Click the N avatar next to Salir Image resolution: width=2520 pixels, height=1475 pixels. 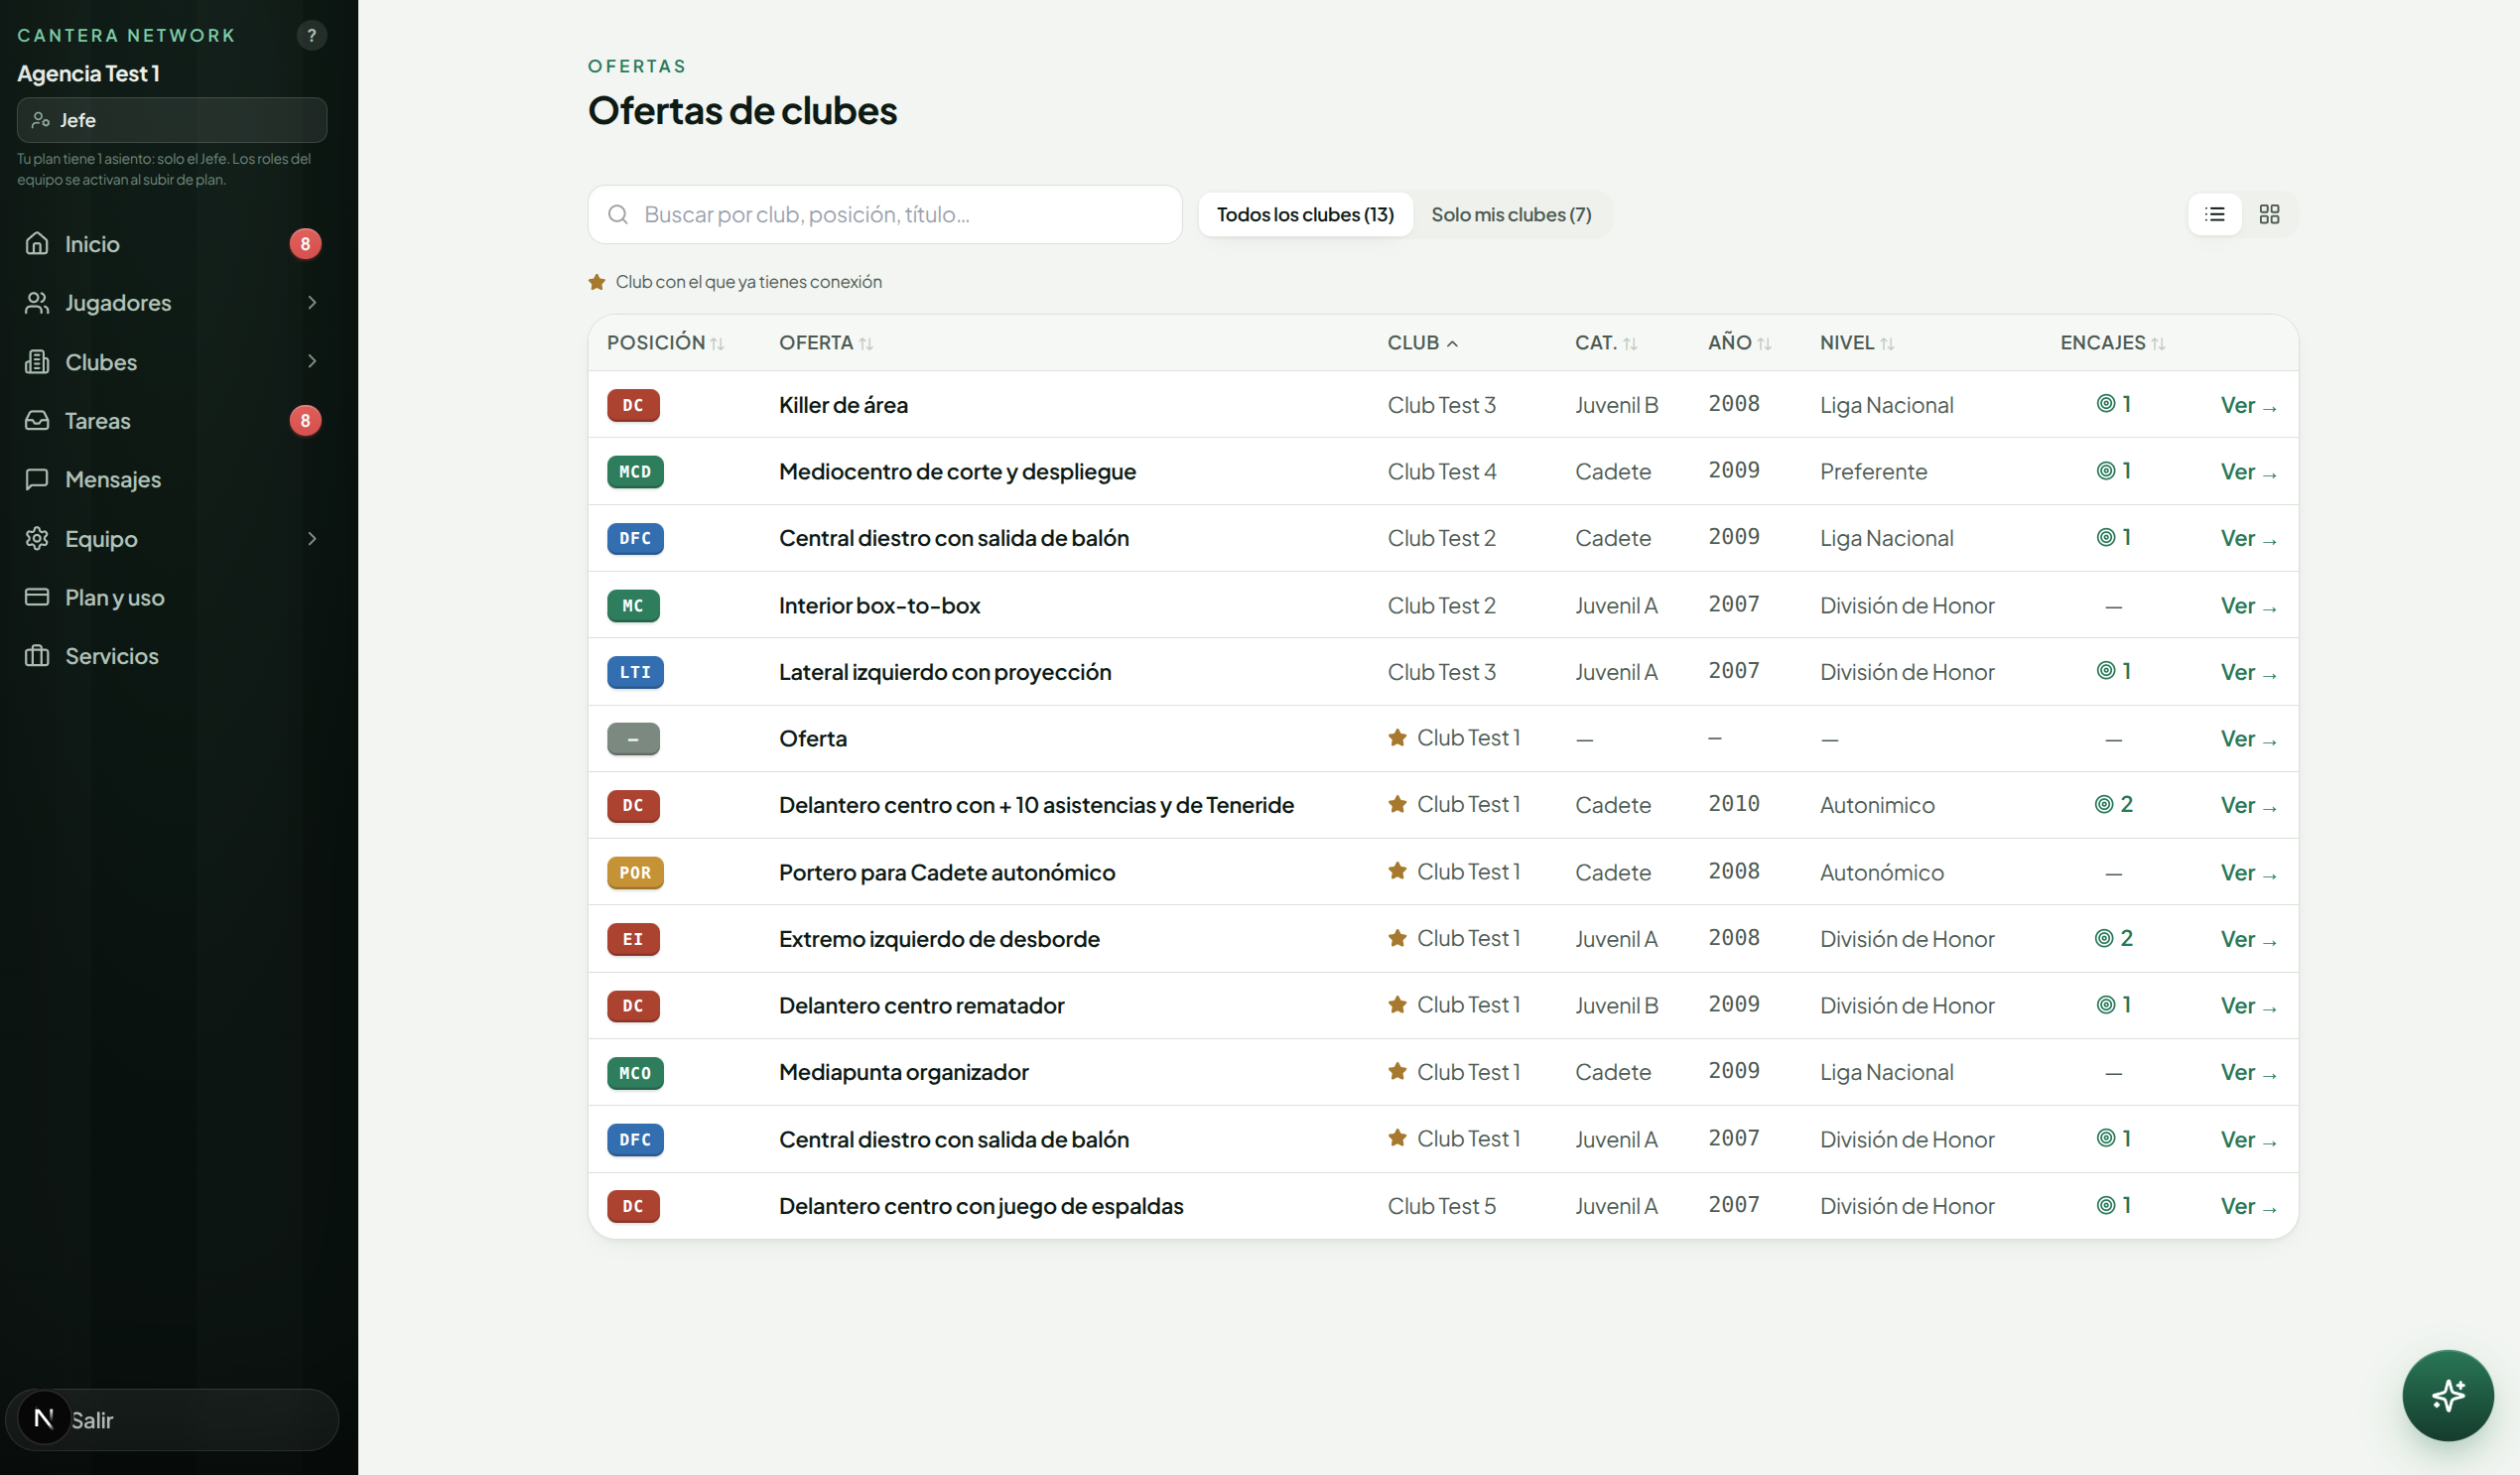click(x=44, y=1418)
